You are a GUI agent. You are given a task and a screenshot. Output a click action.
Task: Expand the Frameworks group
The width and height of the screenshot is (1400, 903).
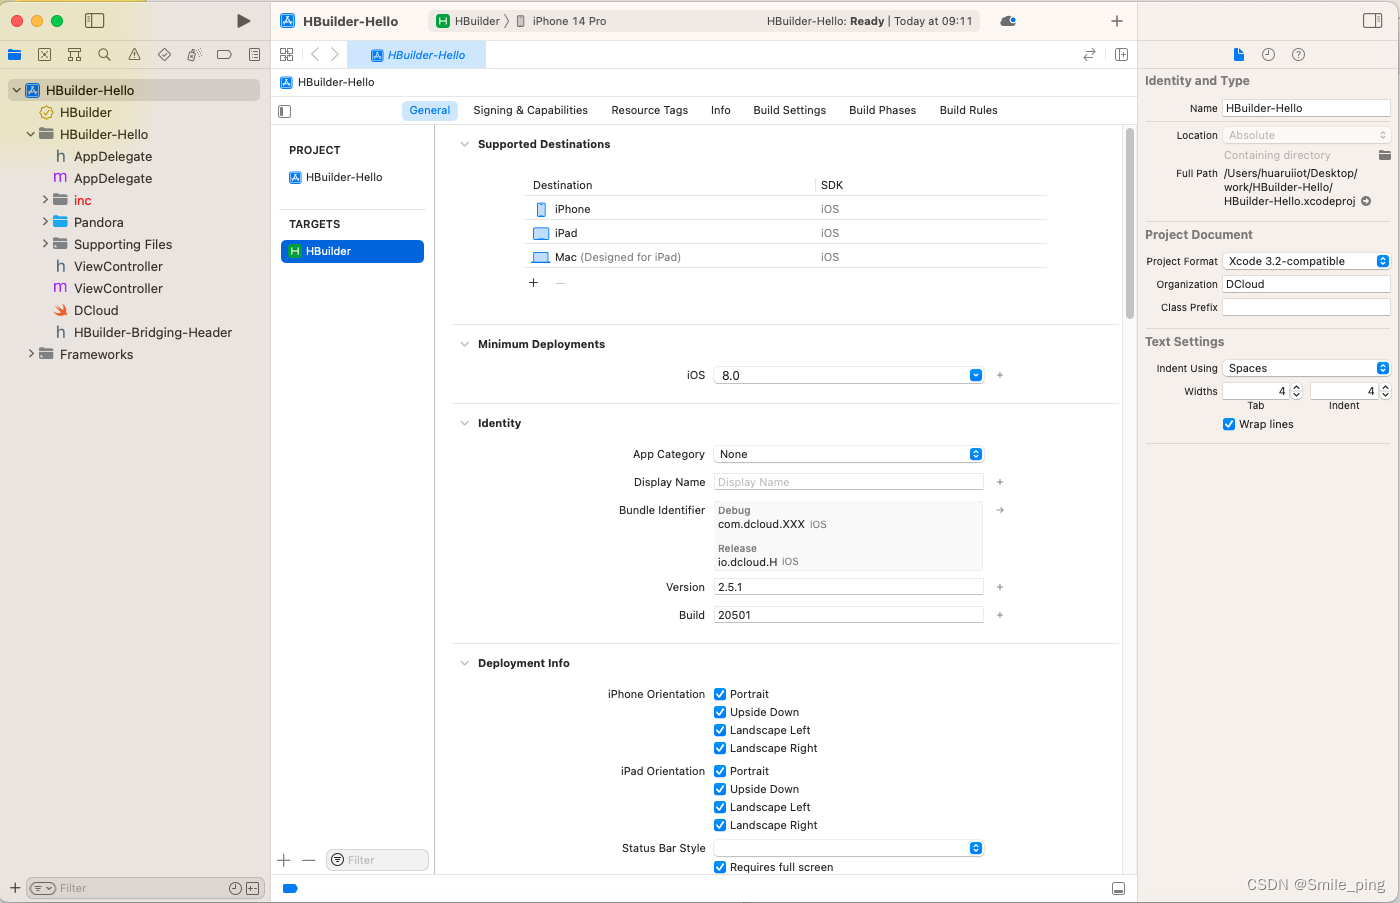31,354
